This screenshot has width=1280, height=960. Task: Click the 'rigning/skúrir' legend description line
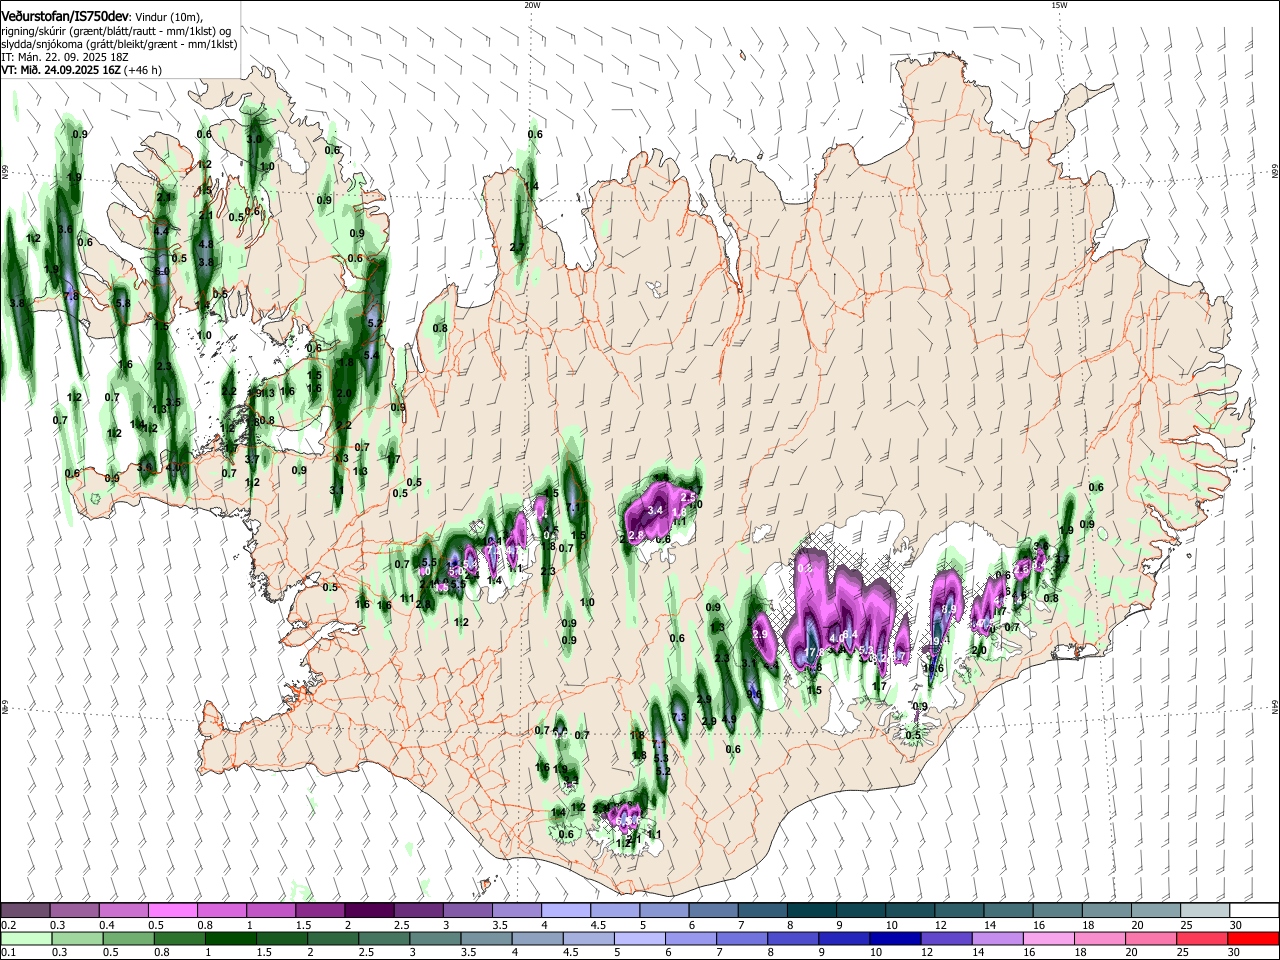[x=116, y=31]
